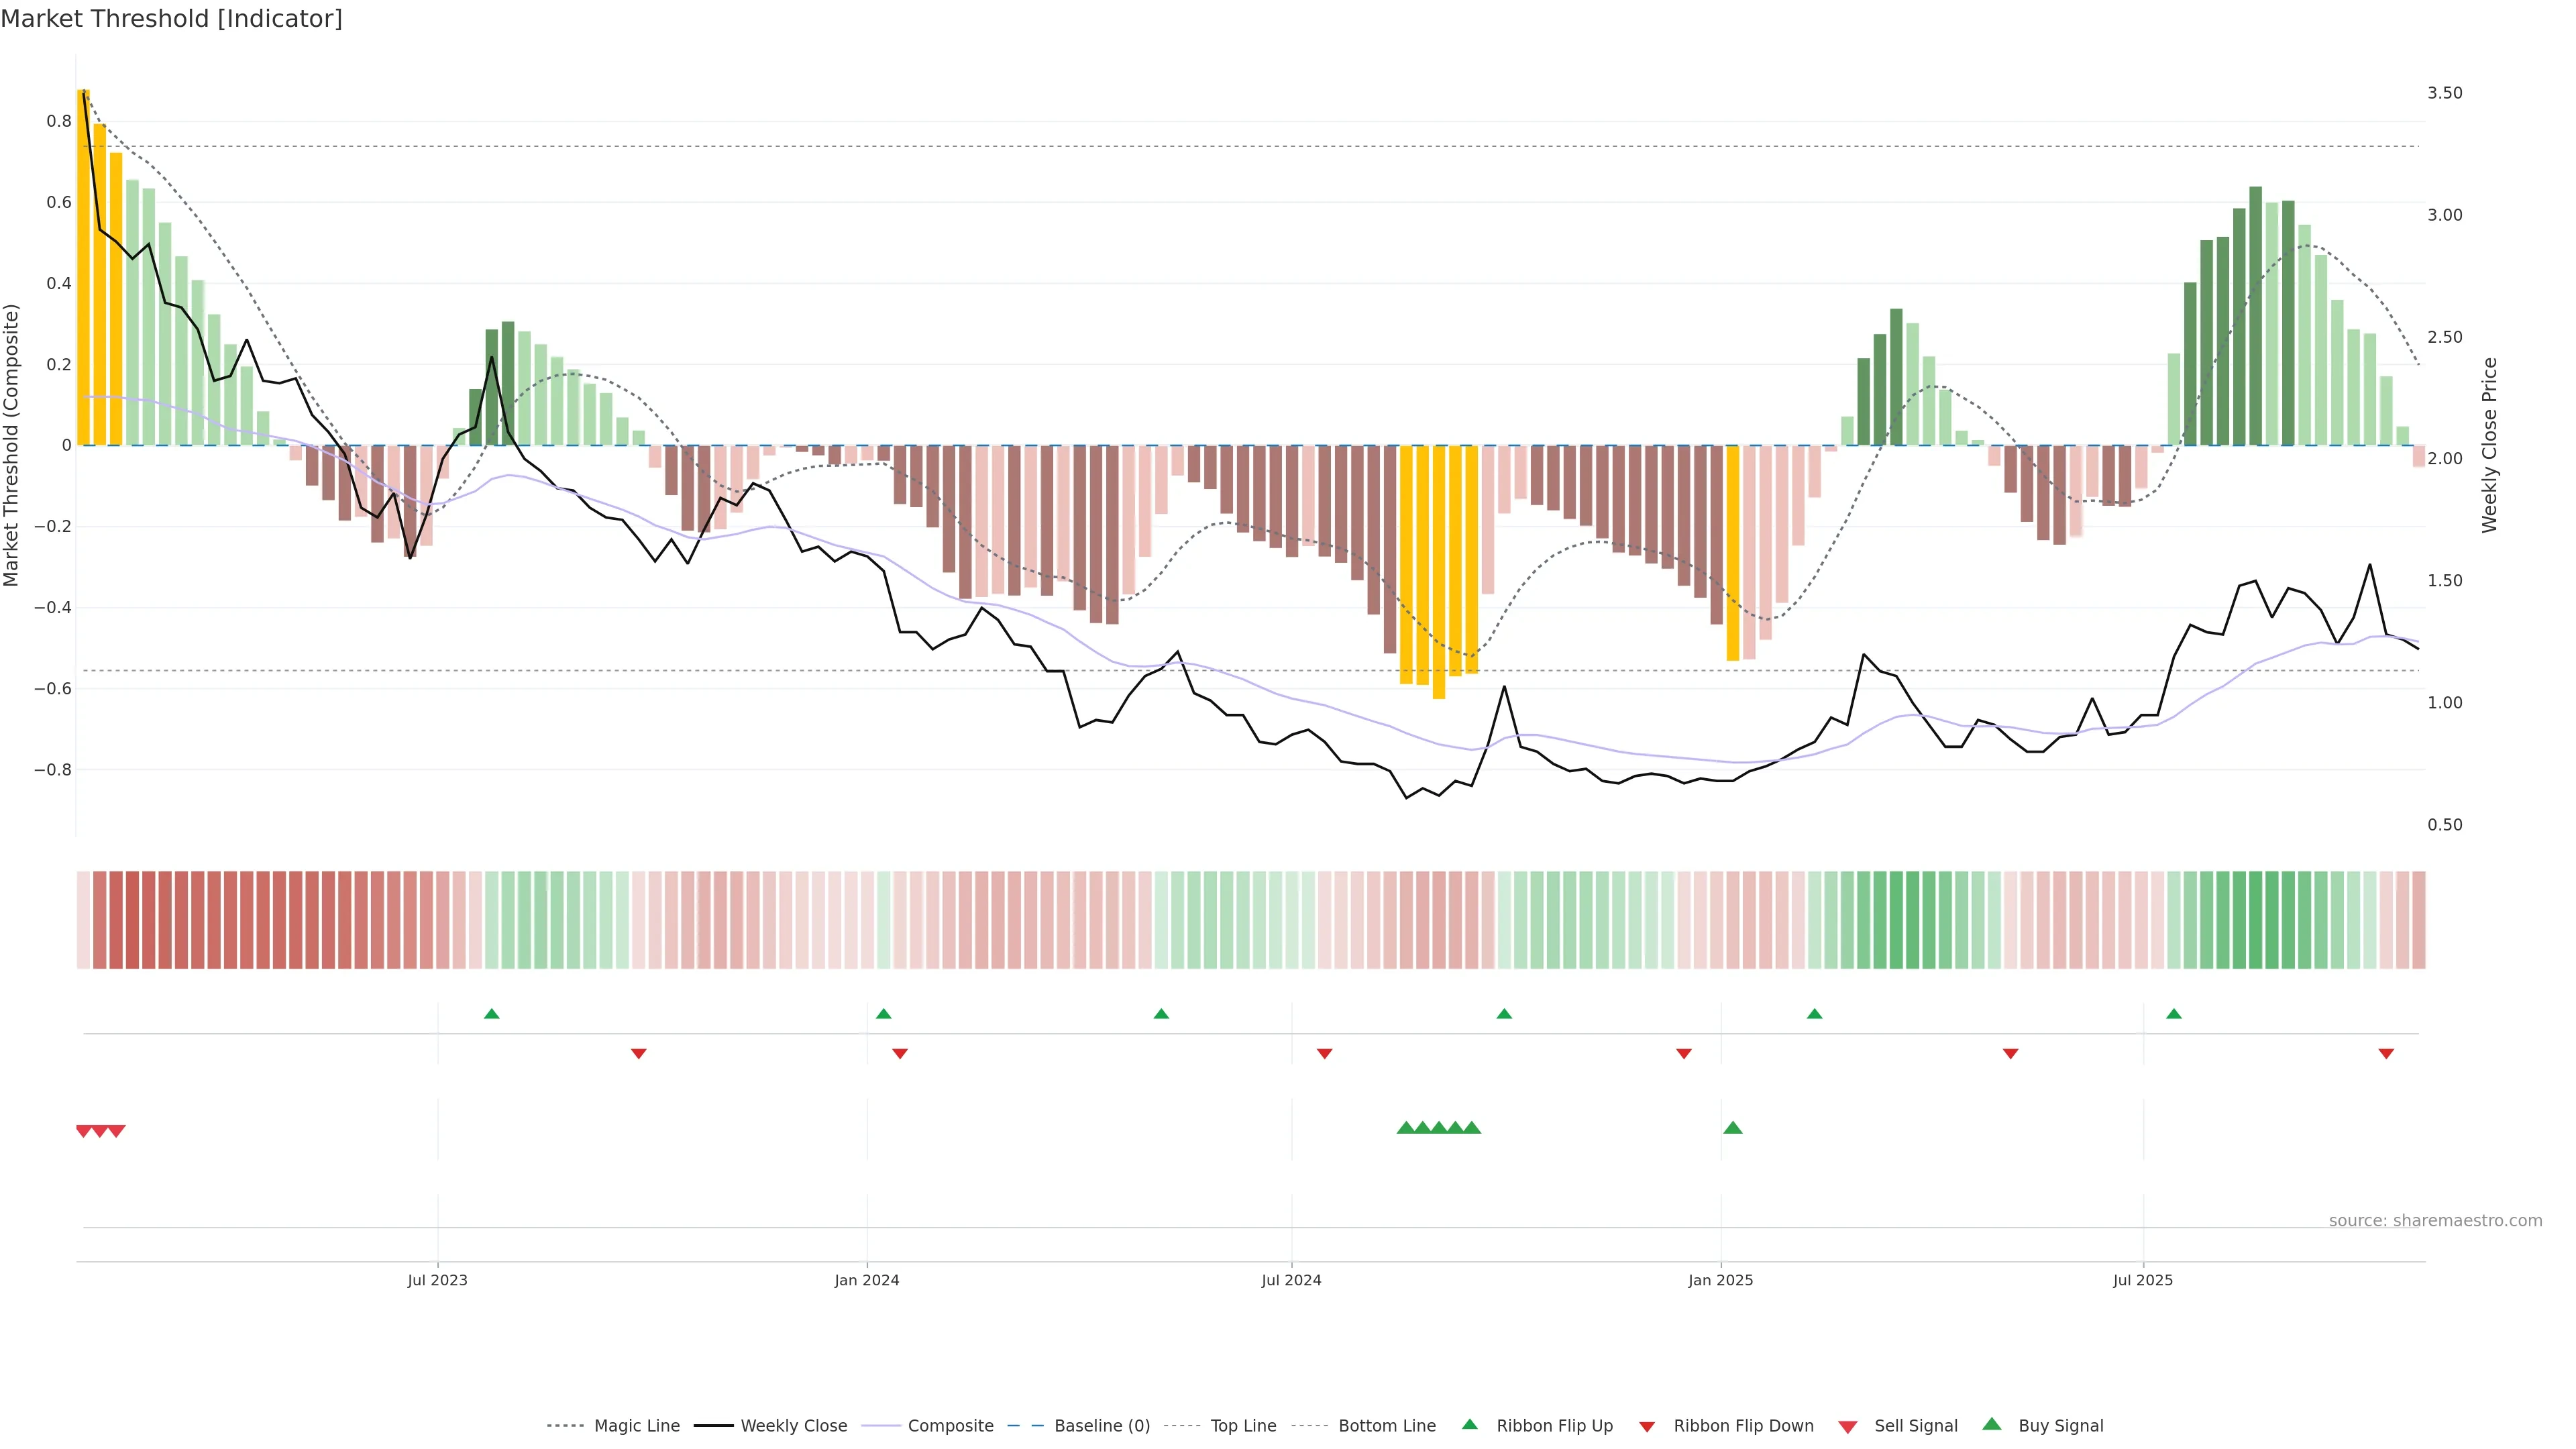The height and width of the screenshot is (1449, 2576).
Task: Click the buy signal triangle near Jan 2025
Action: [1733, 1128]
